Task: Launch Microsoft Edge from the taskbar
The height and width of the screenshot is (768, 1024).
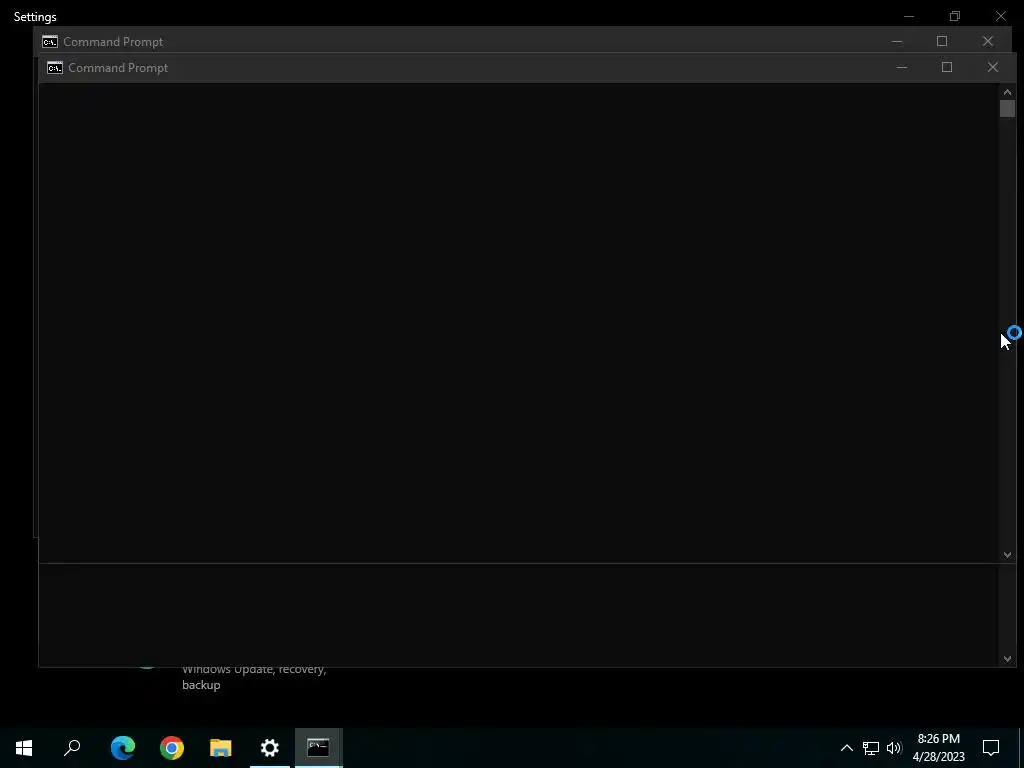Action: (x=123, y=748)
